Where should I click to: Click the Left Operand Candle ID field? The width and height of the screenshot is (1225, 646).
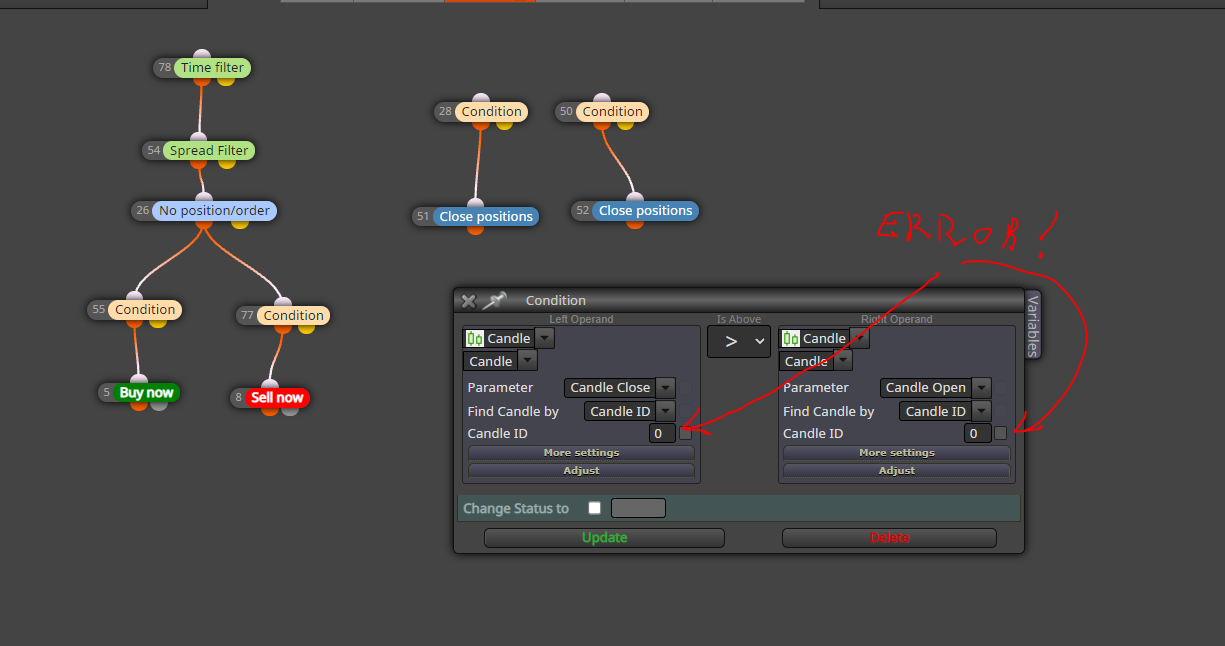(x=662, y=433)
